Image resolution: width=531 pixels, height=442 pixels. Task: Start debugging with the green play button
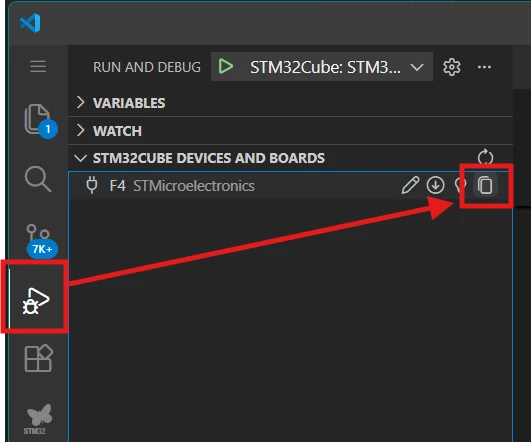[226, 66]
